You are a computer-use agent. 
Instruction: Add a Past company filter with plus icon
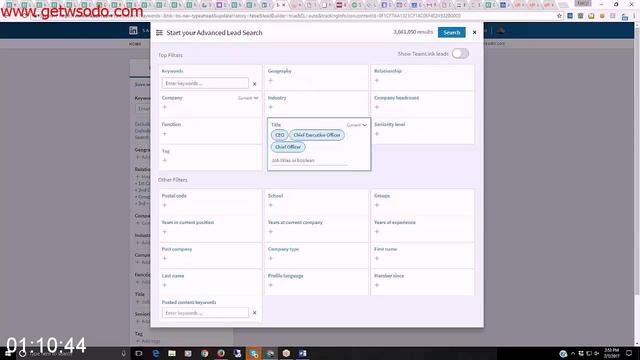pos(164,258)
